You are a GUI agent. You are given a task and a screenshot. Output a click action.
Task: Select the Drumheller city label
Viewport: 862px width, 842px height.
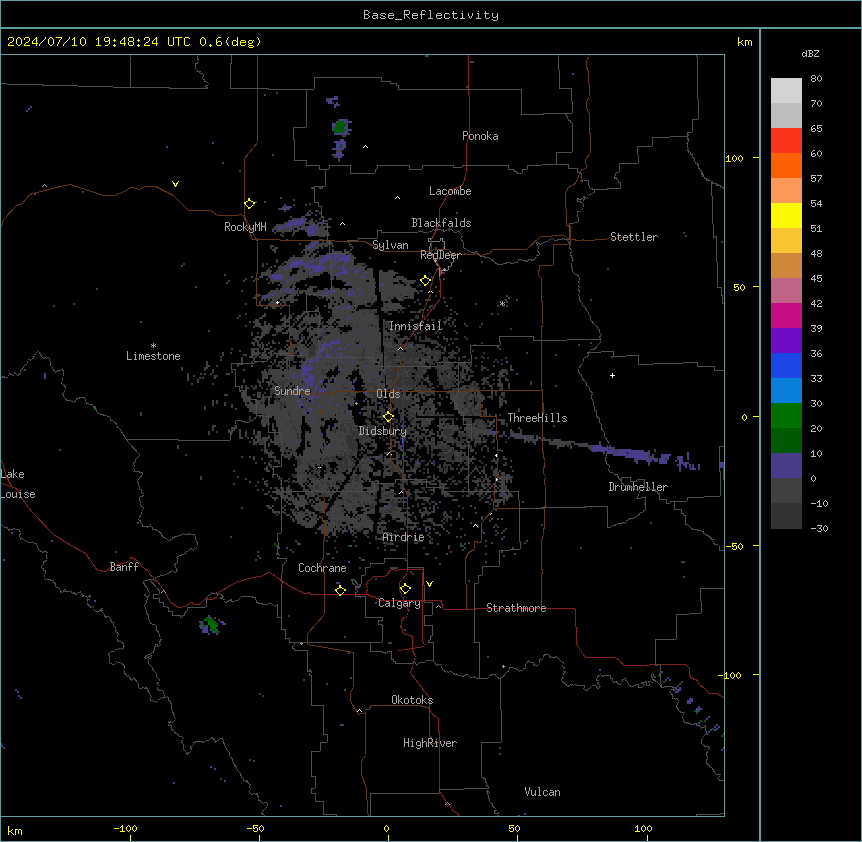tap(638, 487)
